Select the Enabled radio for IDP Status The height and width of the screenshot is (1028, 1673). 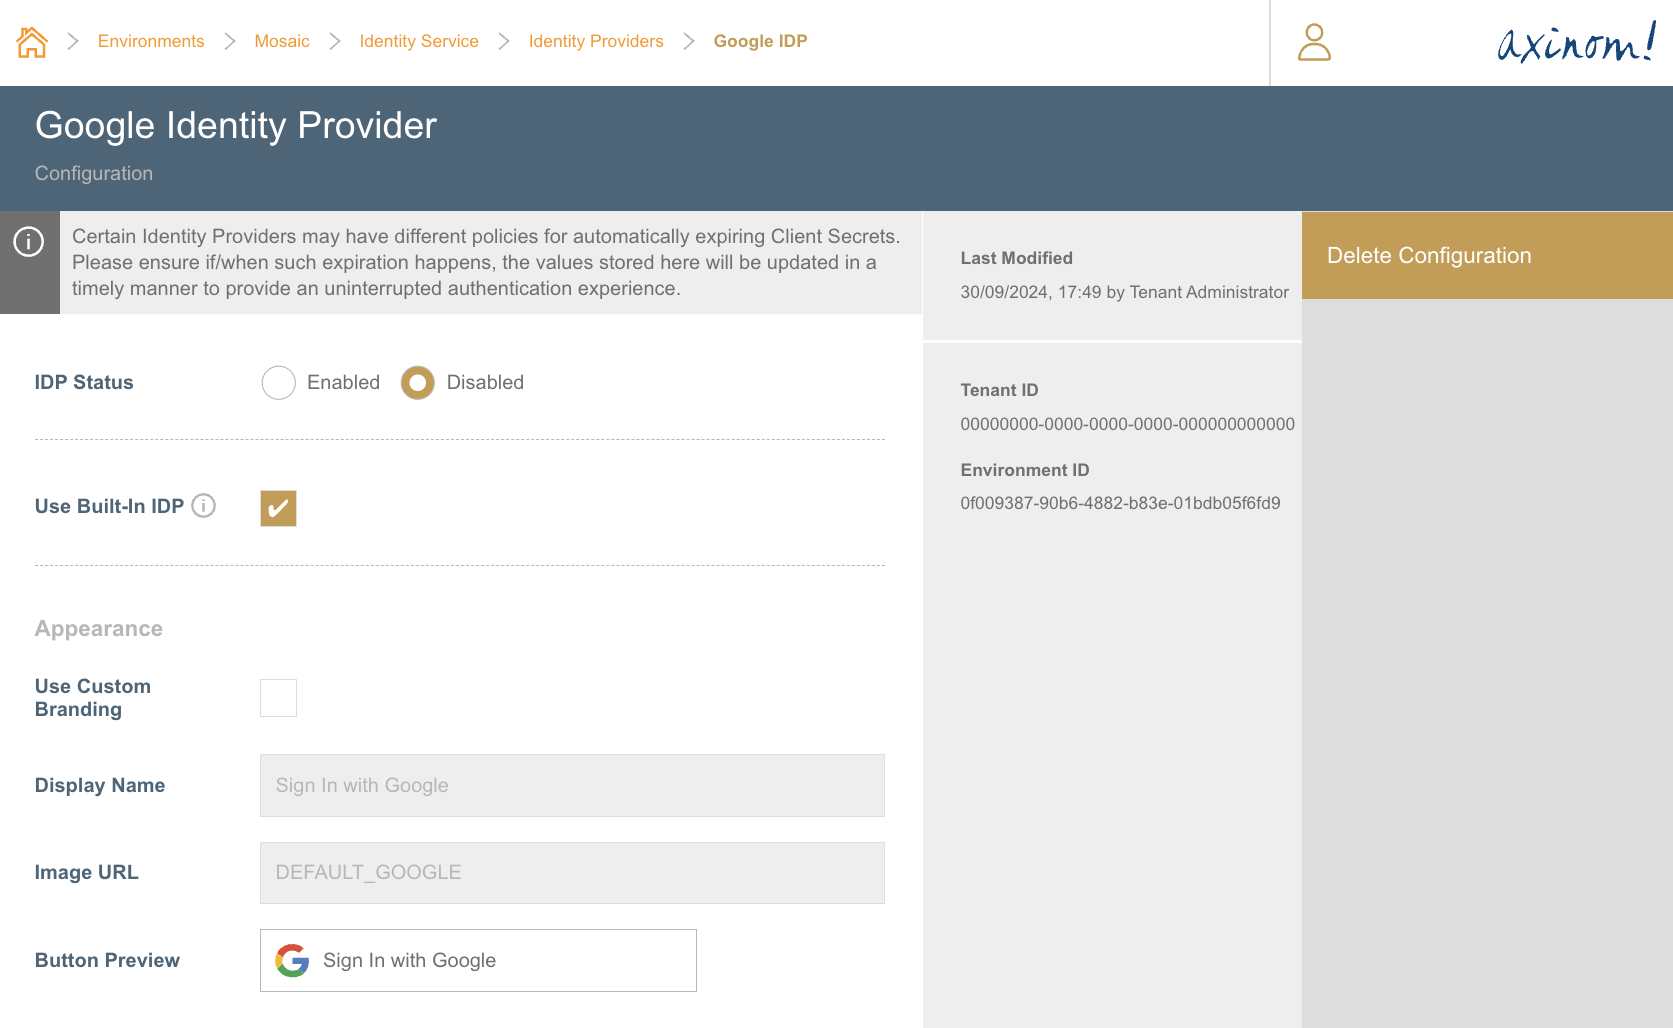pos(278,382)
